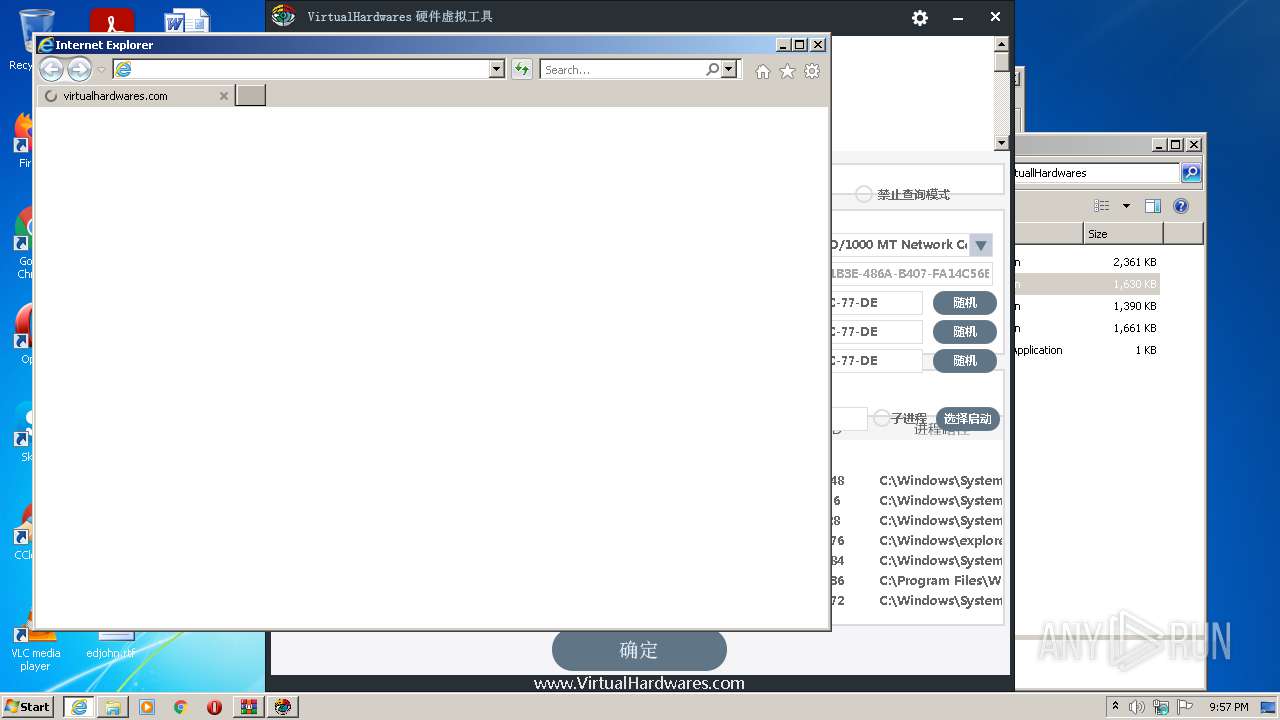Click the VirtualHardwares eye logo

tap(284, 16)
